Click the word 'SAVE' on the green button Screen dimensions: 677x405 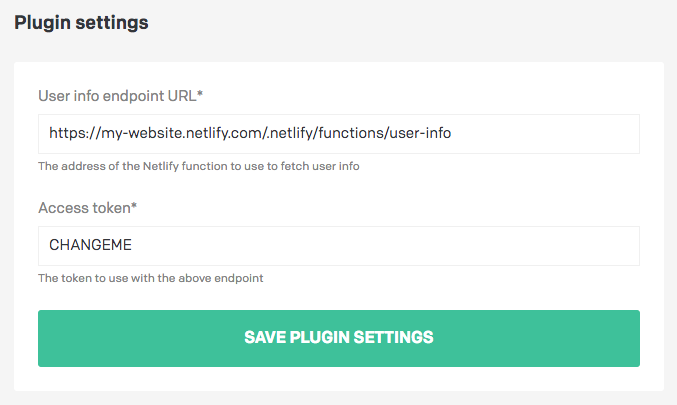pos(265,338)
